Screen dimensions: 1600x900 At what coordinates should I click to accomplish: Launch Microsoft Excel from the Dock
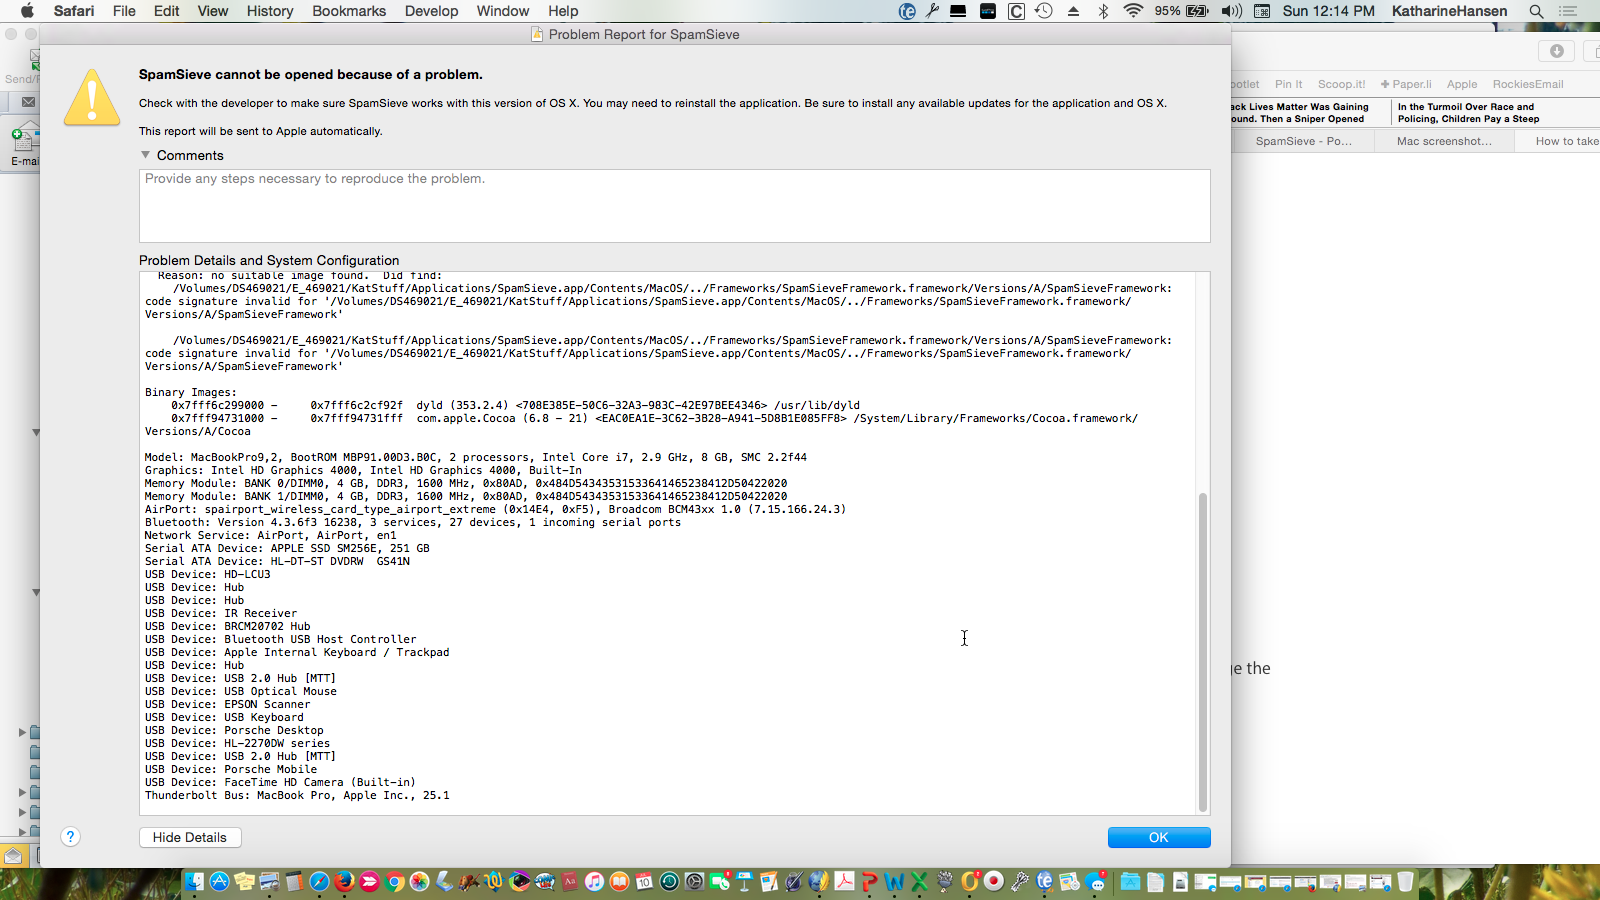click(919, 881)
